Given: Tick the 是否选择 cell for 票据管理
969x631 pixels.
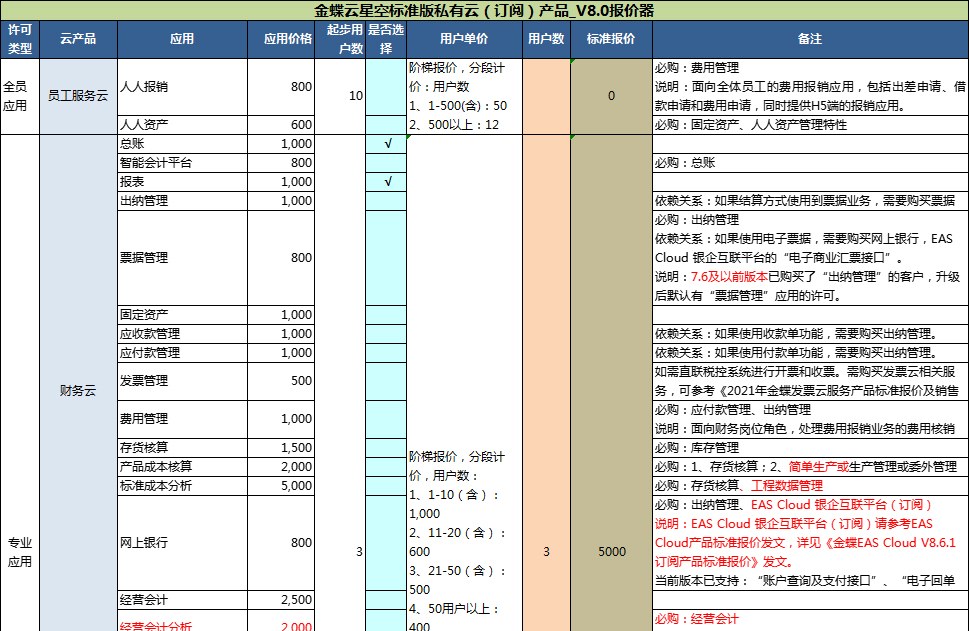Looking at the screenshot, I should (386, 258).
